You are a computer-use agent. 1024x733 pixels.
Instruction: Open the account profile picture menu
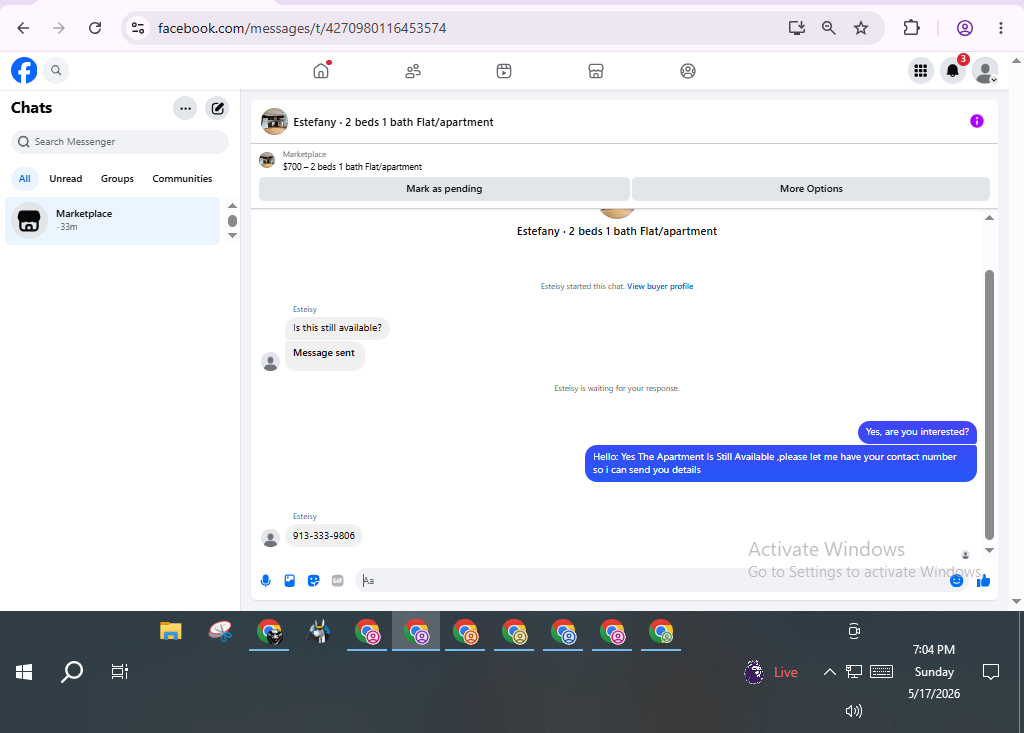click(x=985, y=71)
